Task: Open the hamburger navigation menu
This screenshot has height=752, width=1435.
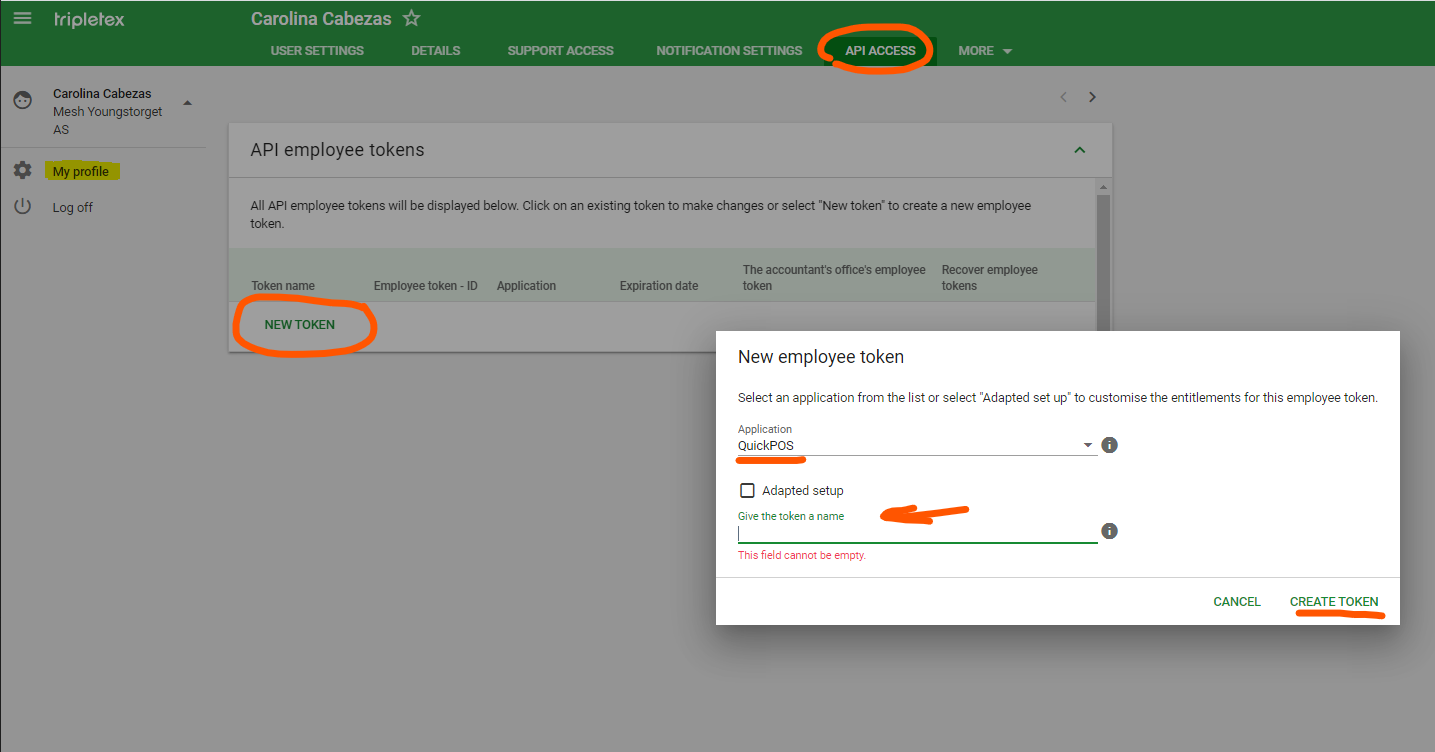Action: coord(21,17)
